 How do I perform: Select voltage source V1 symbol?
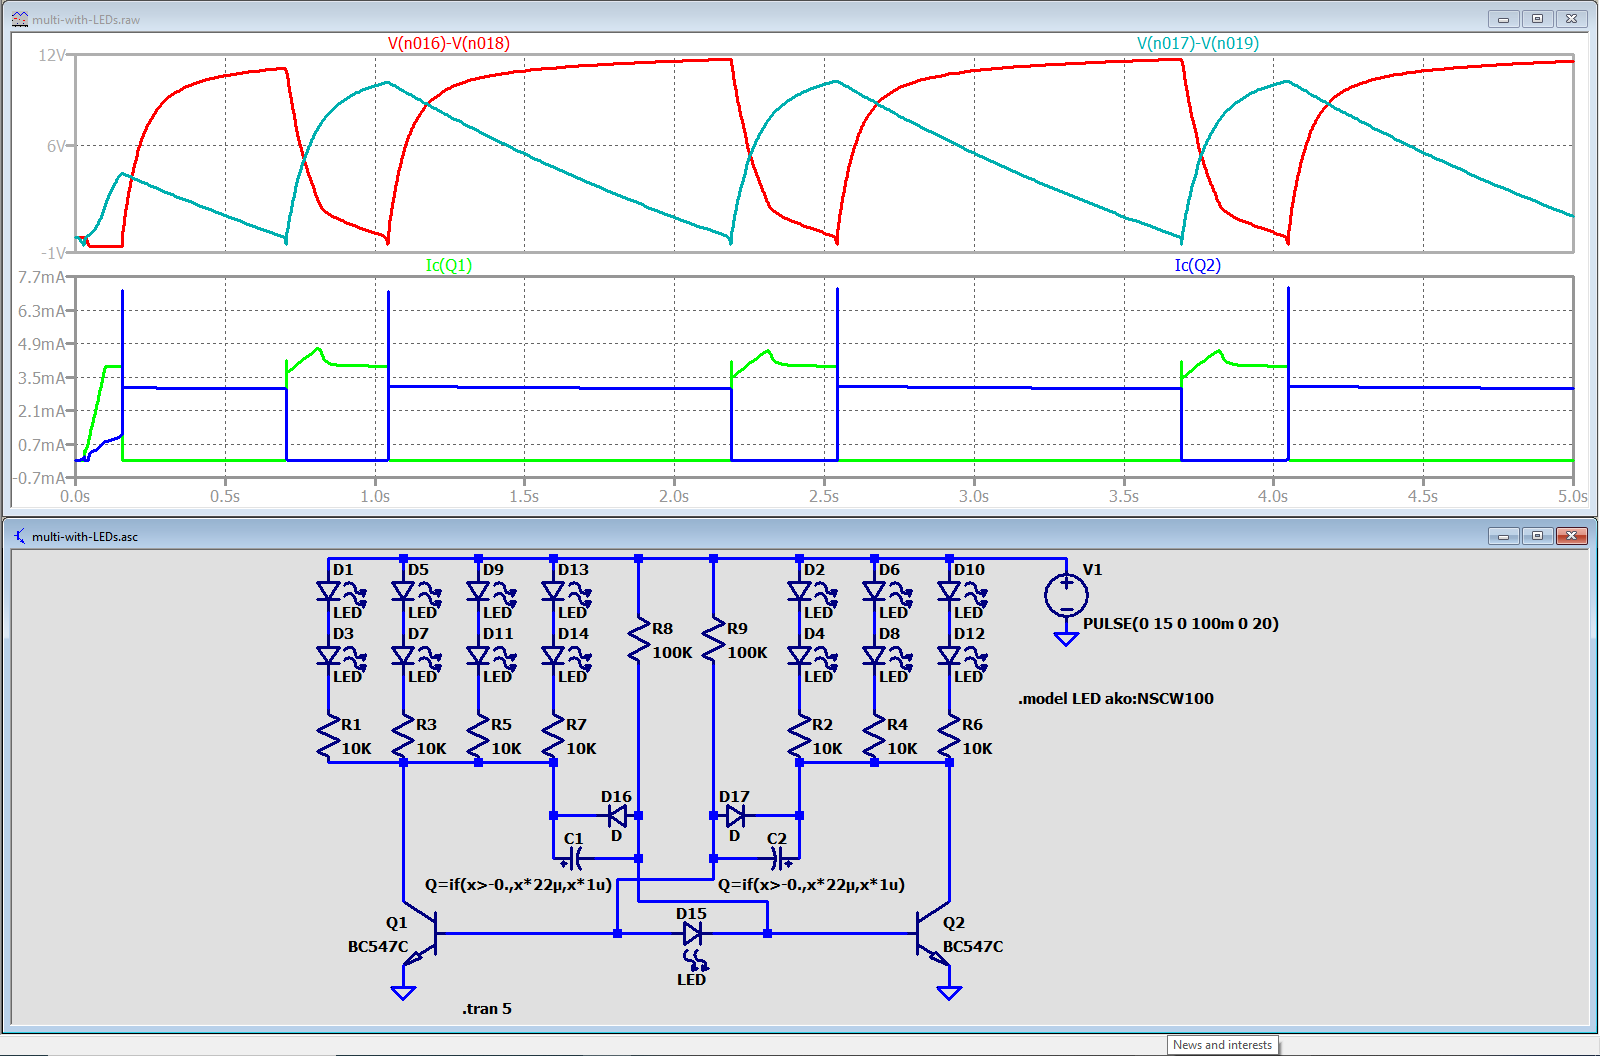click(x=1066, y=596)
